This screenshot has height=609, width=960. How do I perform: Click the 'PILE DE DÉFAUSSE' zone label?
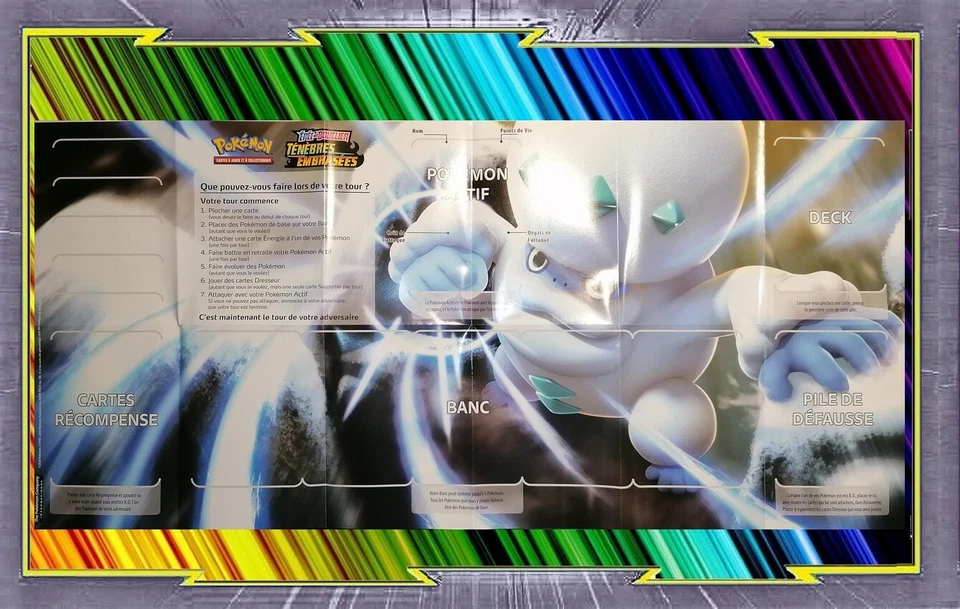click(832, 409)
